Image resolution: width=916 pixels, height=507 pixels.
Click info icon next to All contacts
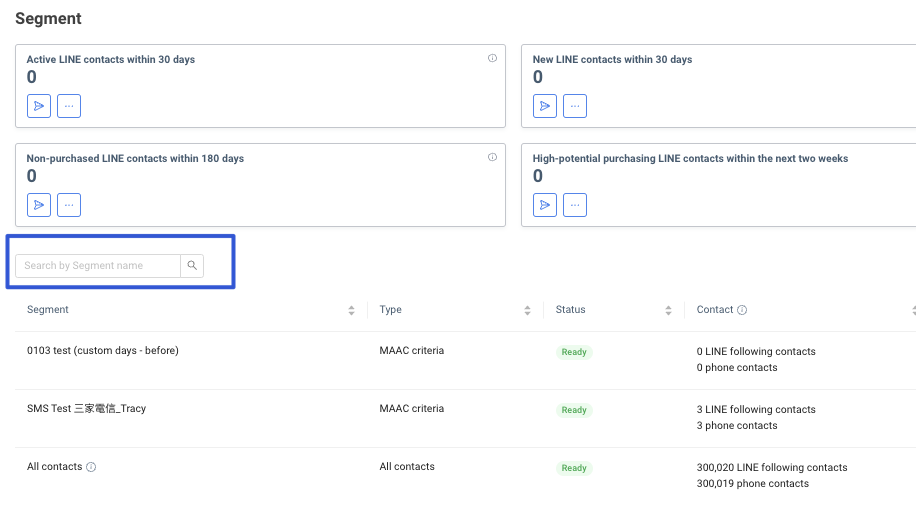91,467
